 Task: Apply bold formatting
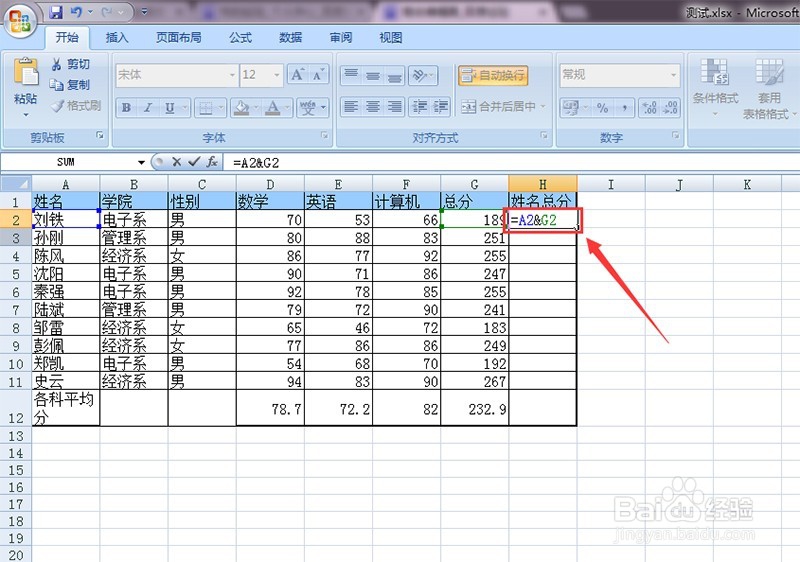126,108
